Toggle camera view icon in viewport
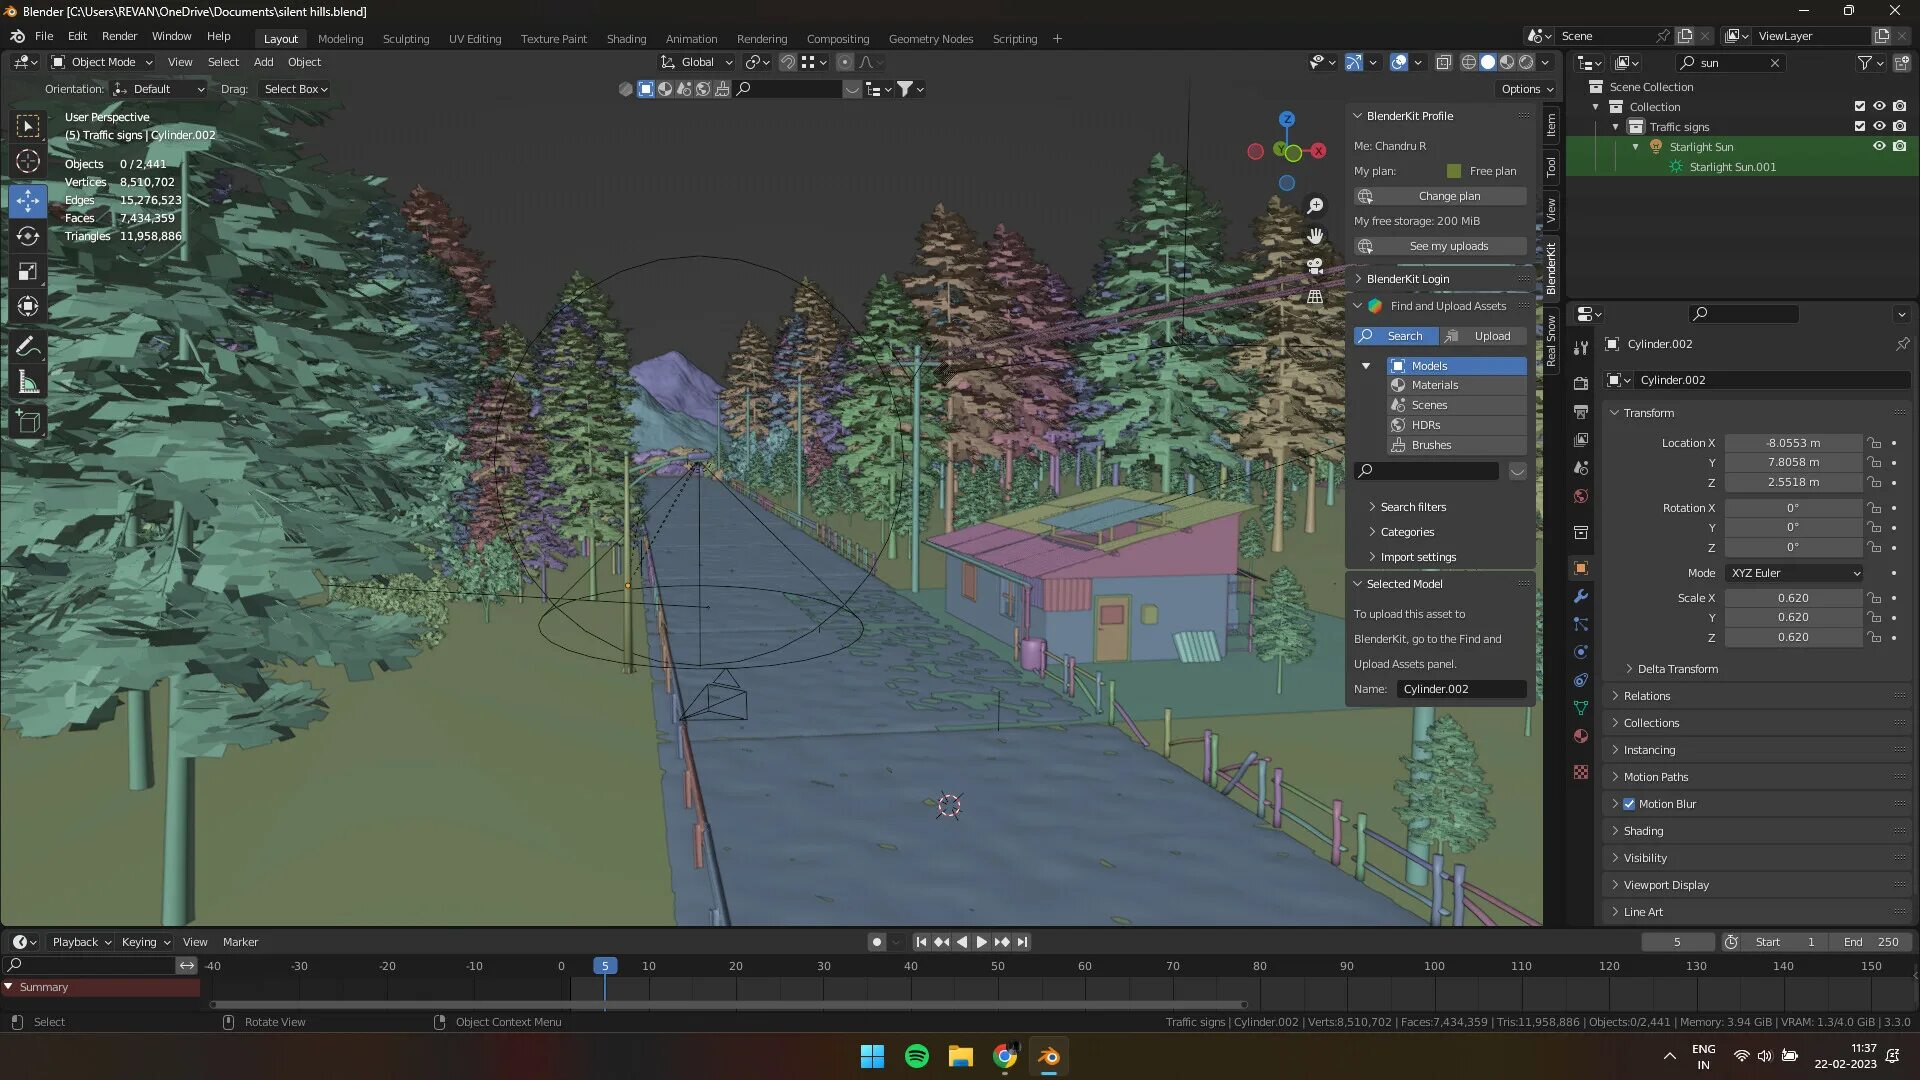 pyautogui.click(x=1315, y=266)
